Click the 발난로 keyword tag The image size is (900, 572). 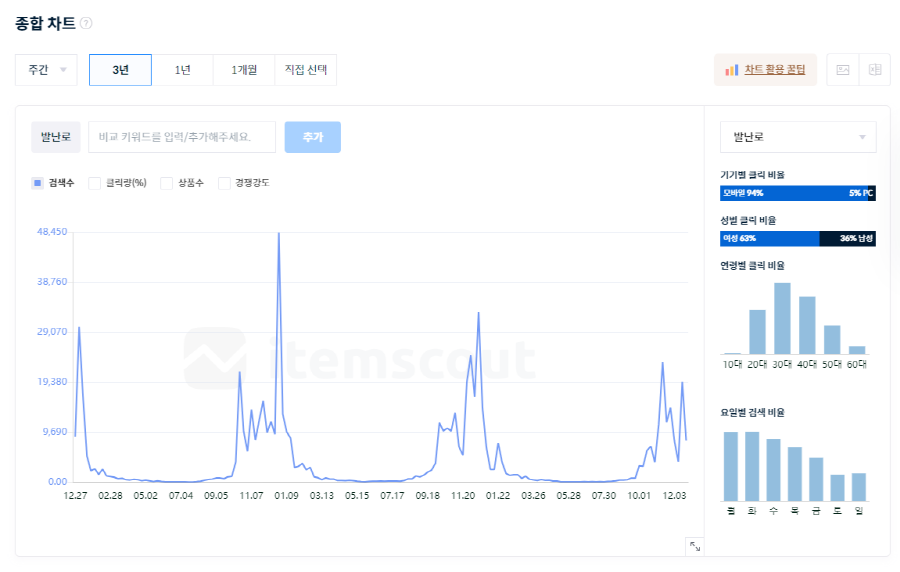(56, 137)
